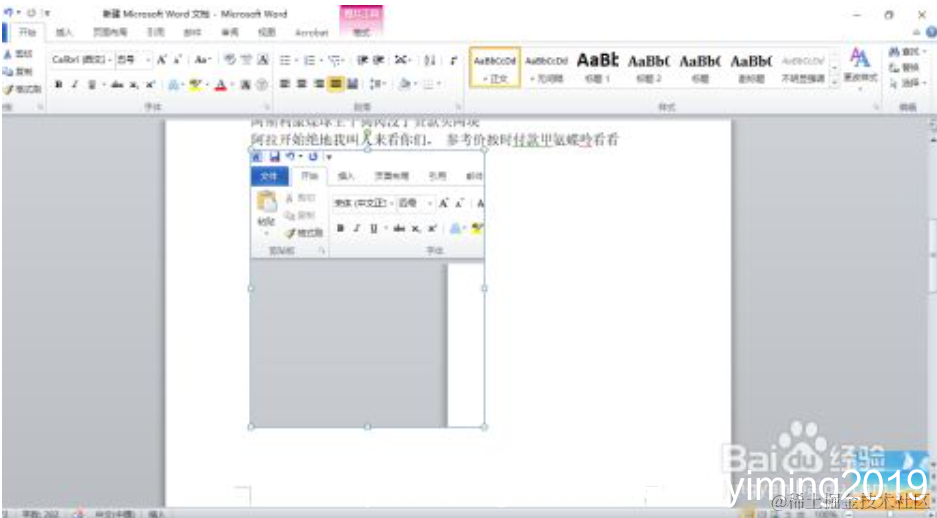Viewport: 937px width, 518px height.
Task: Toggle Show/Hide paragraph marks
Action: [454, 60]
